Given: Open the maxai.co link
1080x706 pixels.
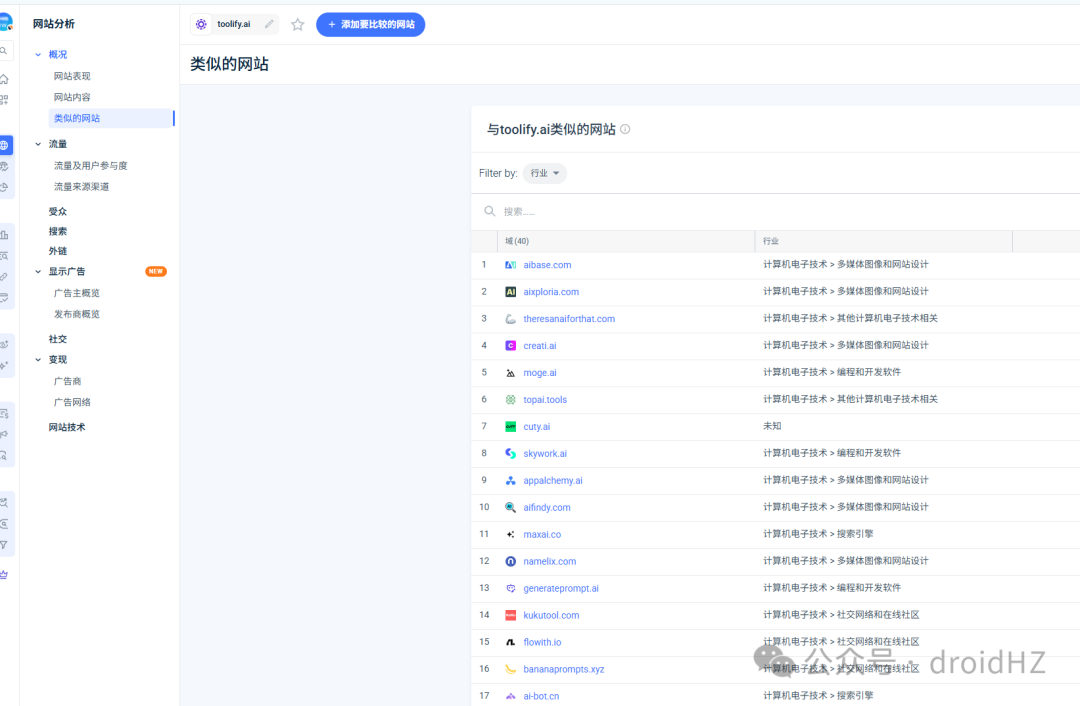Looking at the screenshot, I should coord(542,534).
